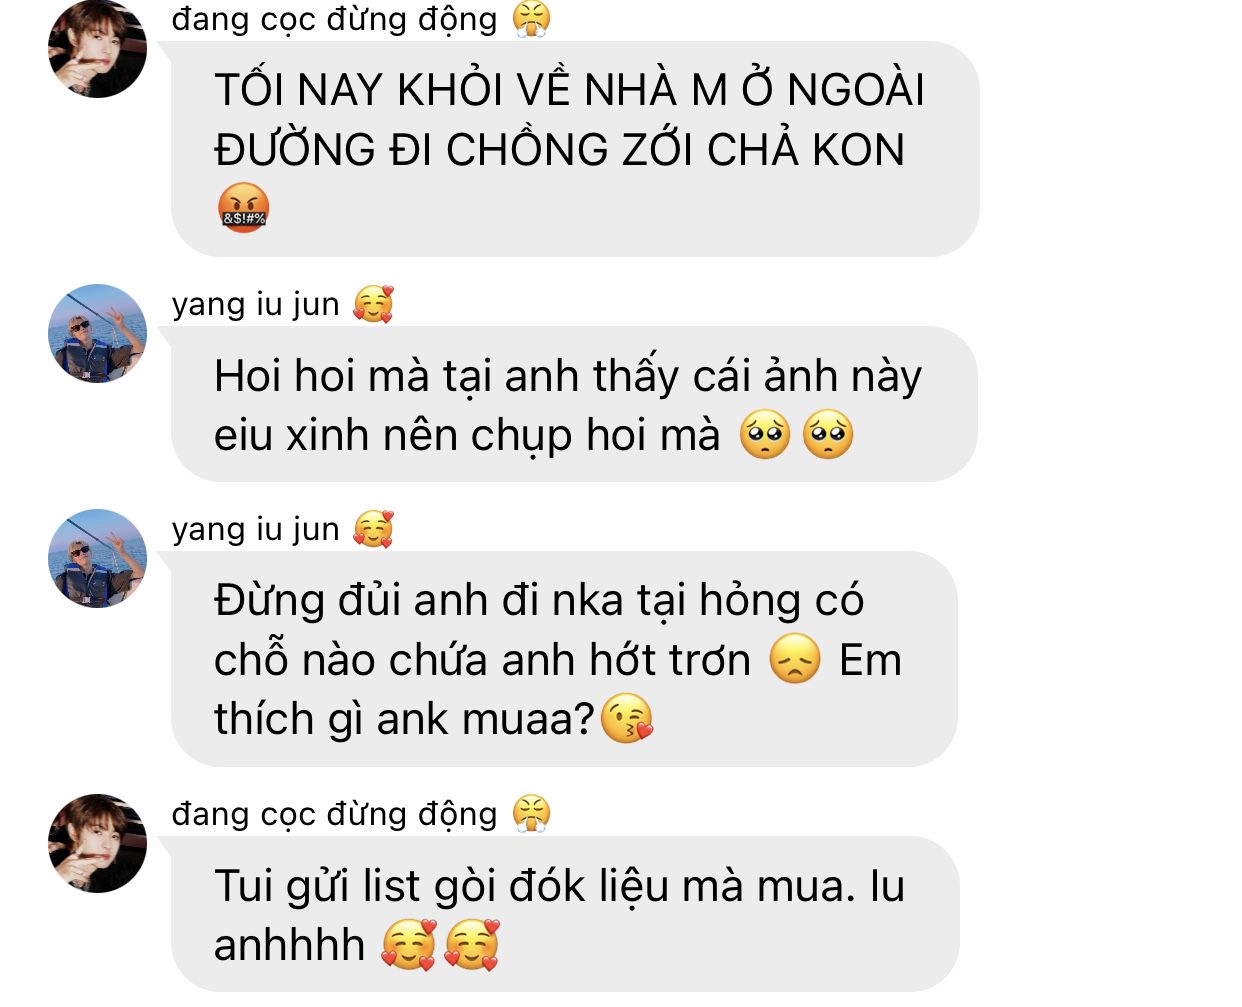Click the hearts-face emoji beside the first "yang iu jun"
The height and width of the screenshot is (1007, 1242).
click(373, 304)
